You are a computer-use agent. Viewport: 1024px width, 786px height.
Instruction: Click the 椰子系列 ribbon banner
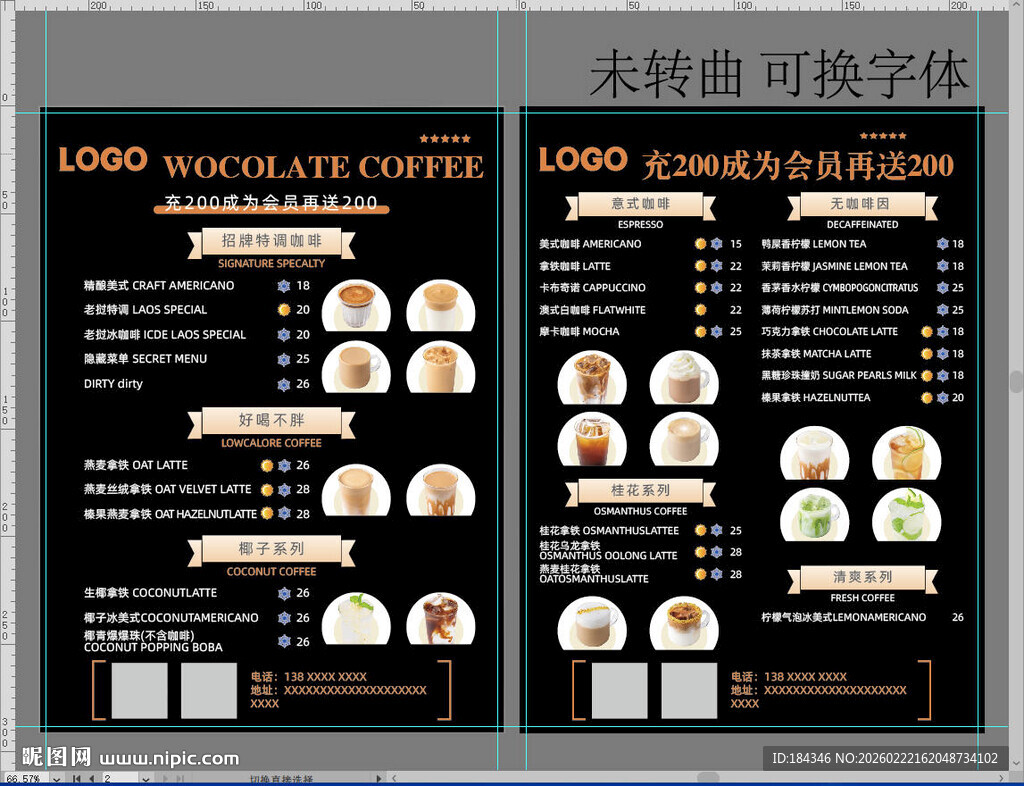click(x=271, y=550)
